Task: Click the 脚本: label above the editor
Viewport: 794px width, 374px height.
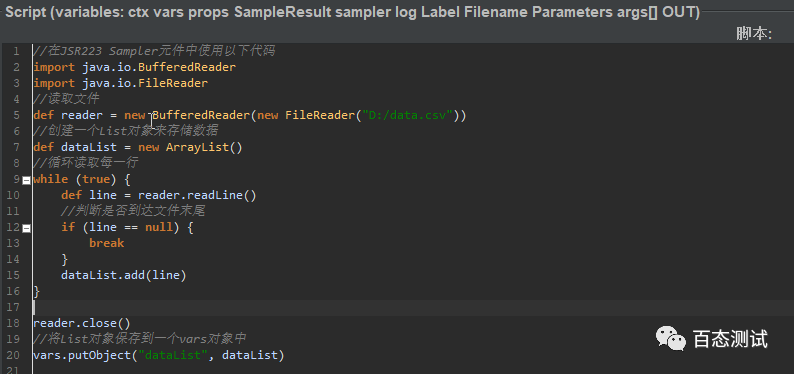Action: pos(753,33)
